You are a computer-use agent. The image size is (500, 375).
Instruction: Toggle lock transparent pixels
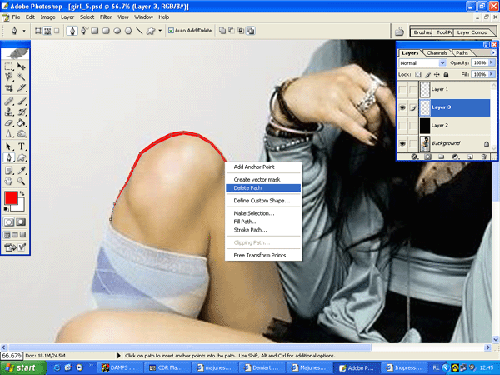click(x=419, y=74)
